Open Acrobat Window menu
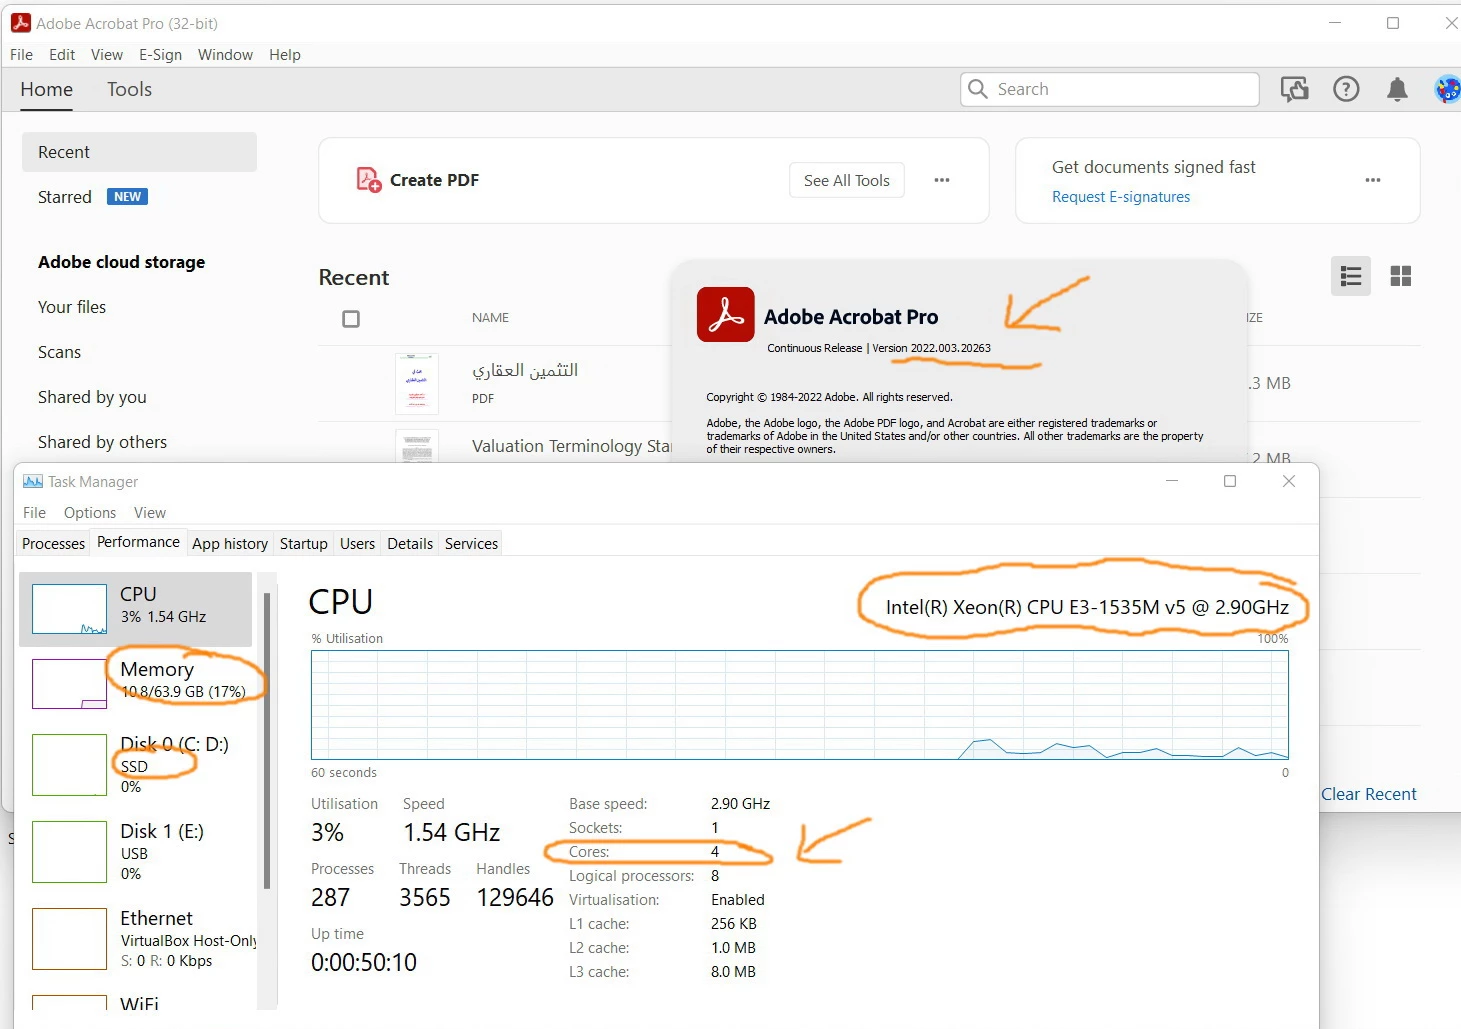This screenshot has width=1461, height=1029. pos(225,55)
